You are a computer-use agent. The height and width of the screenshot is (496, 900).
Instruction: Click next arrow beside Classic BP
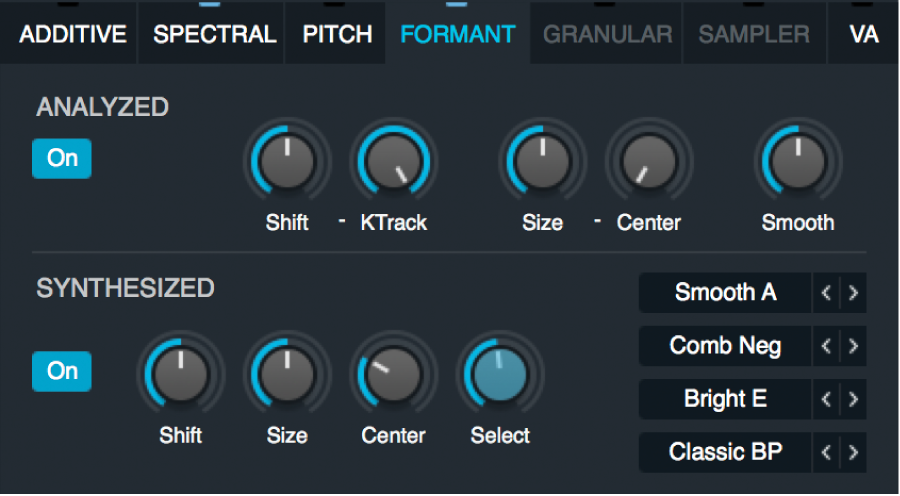853,452
